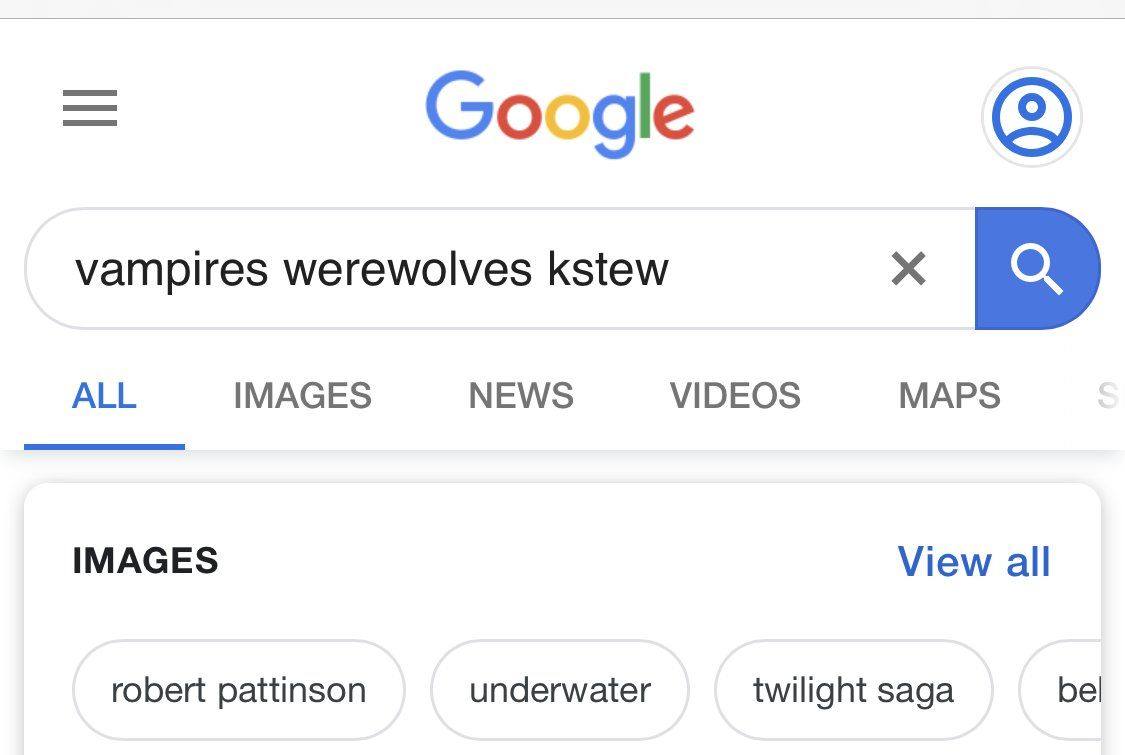Open the MAPS tab

click(949, 396)
